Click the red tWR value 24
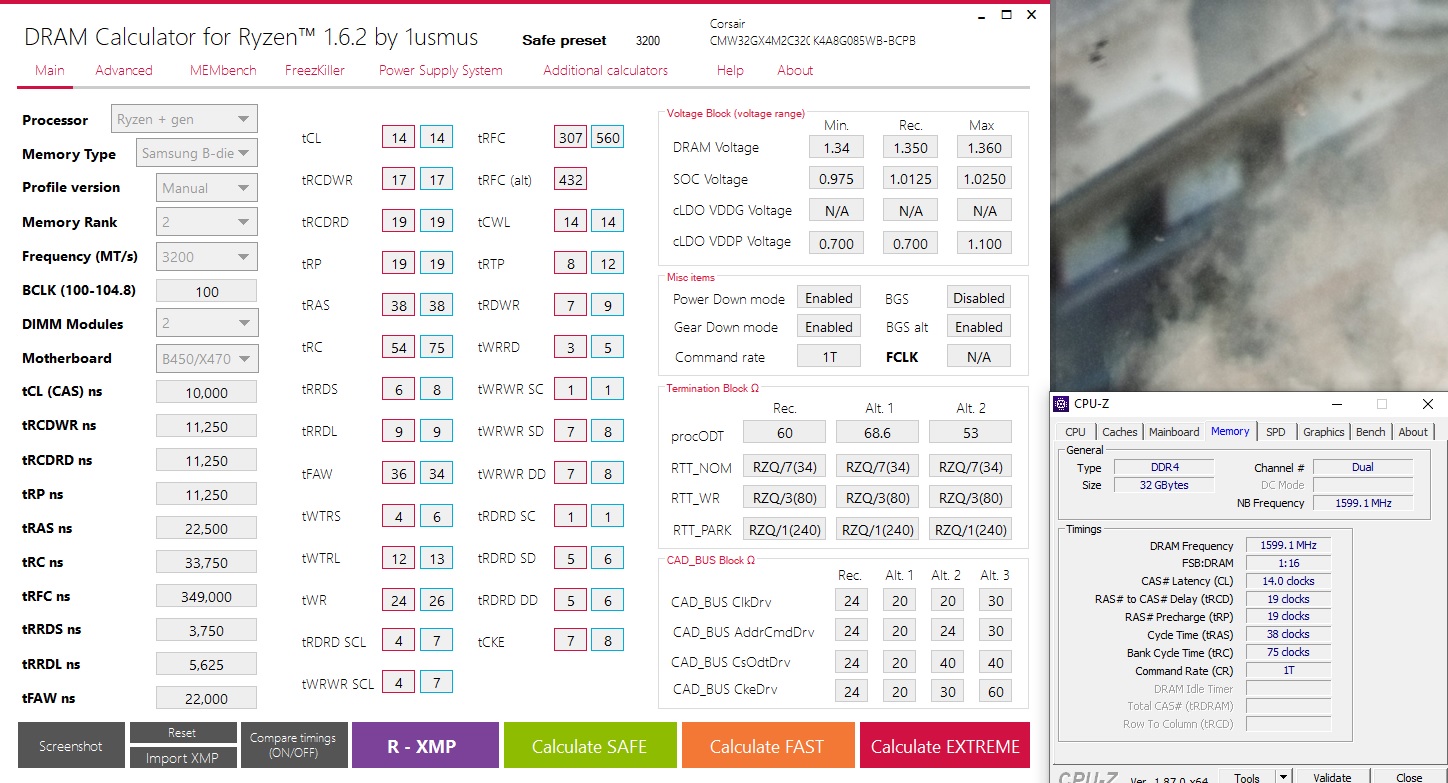 (399, 600)
